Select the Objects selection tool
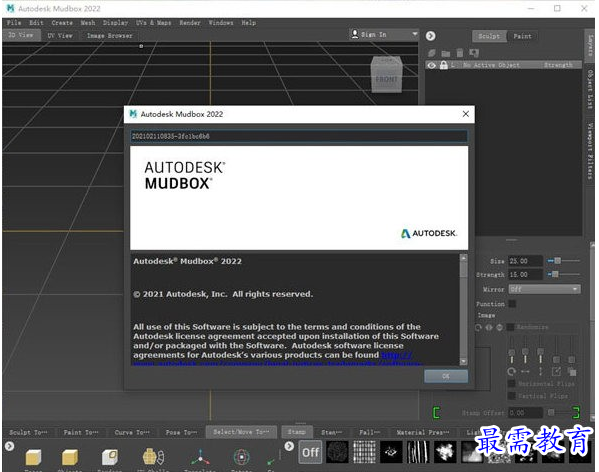The image size is (599, 472). point(70,457)
